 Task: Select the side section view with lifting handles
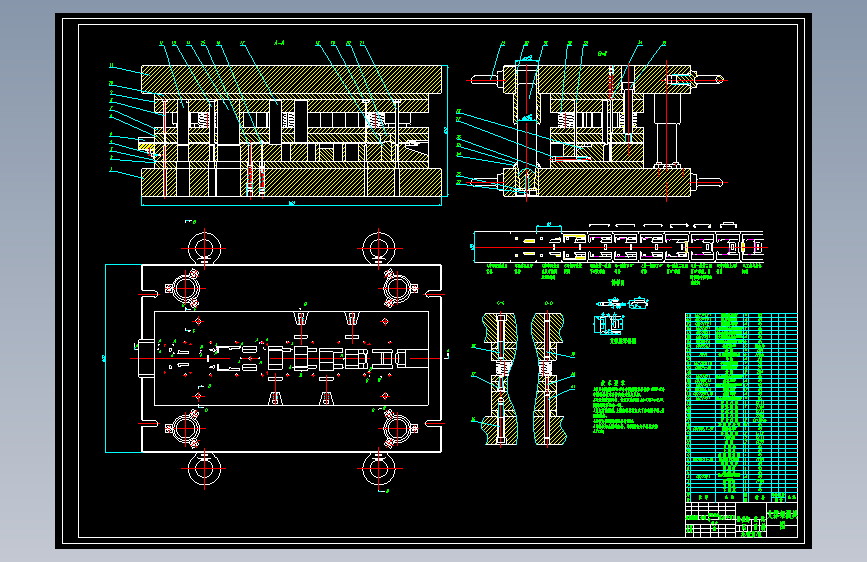pyautogui.click(x=597, y=131)
